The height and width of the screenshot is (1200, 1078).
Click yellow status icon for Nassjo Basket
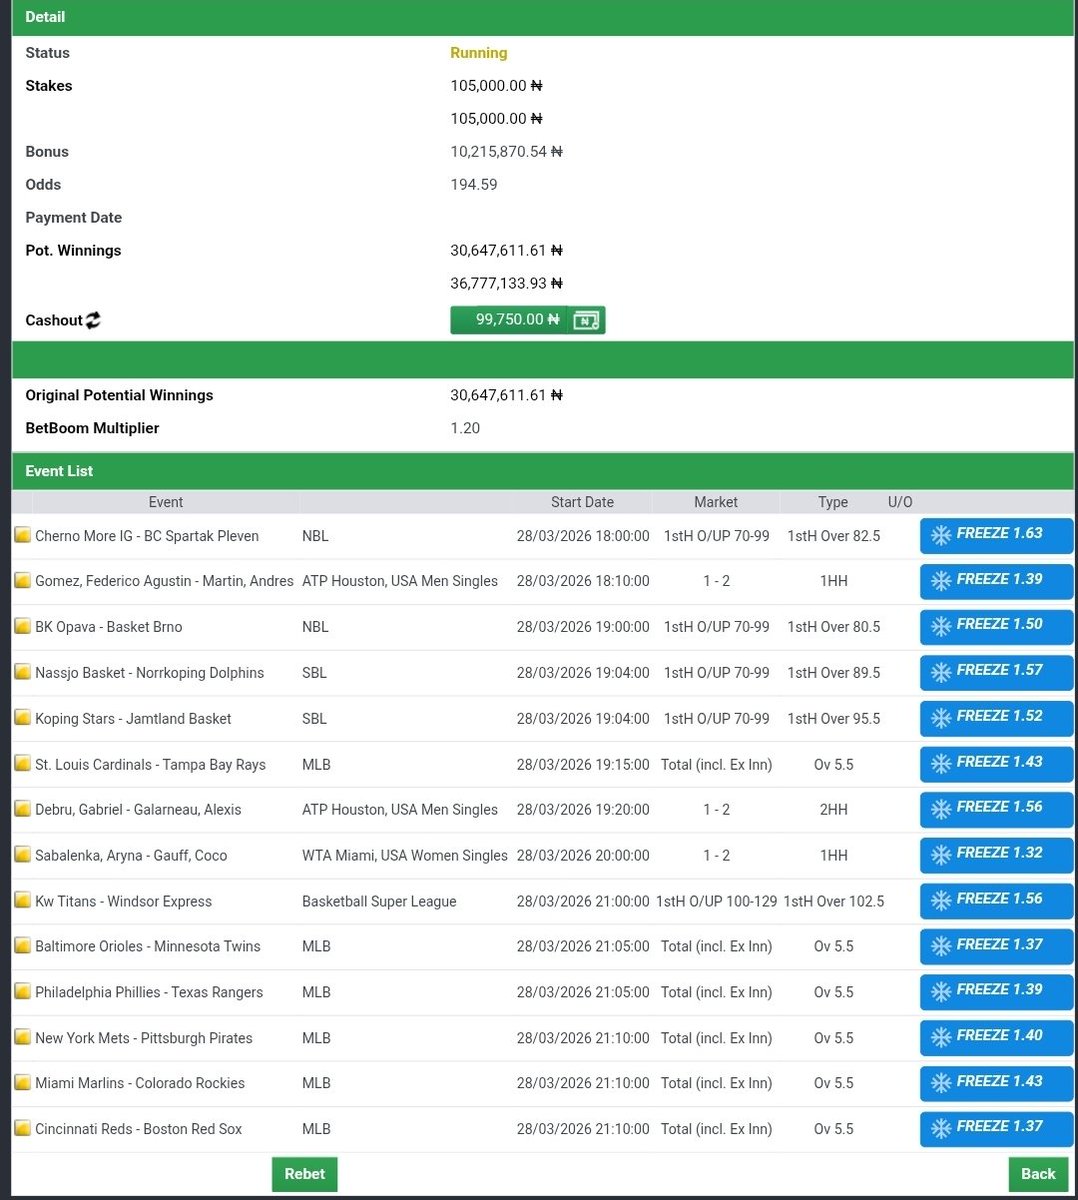coord(22,672)
